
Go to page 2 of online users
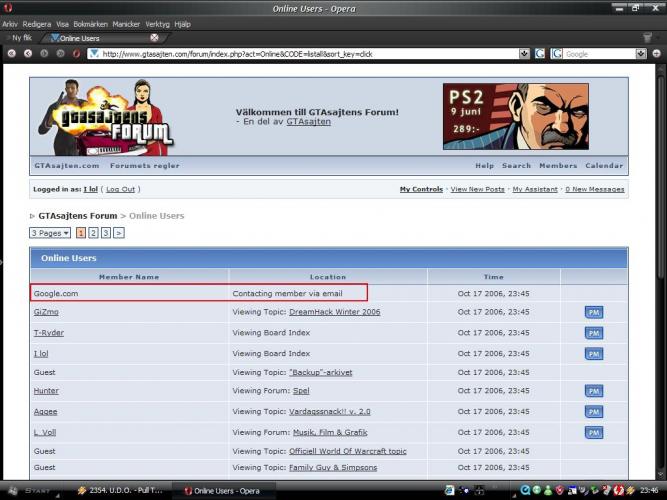tap(93, 233)
